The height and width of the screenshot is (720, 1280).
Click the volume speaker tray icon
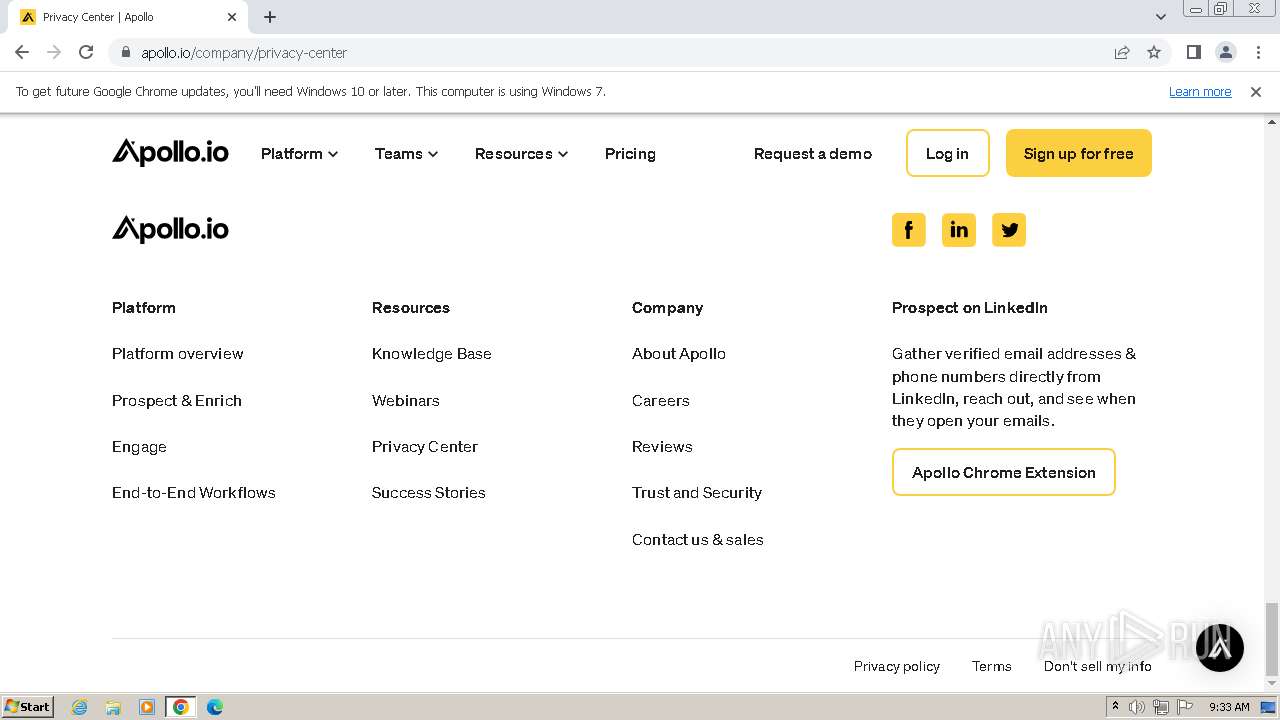(1137, 707)
